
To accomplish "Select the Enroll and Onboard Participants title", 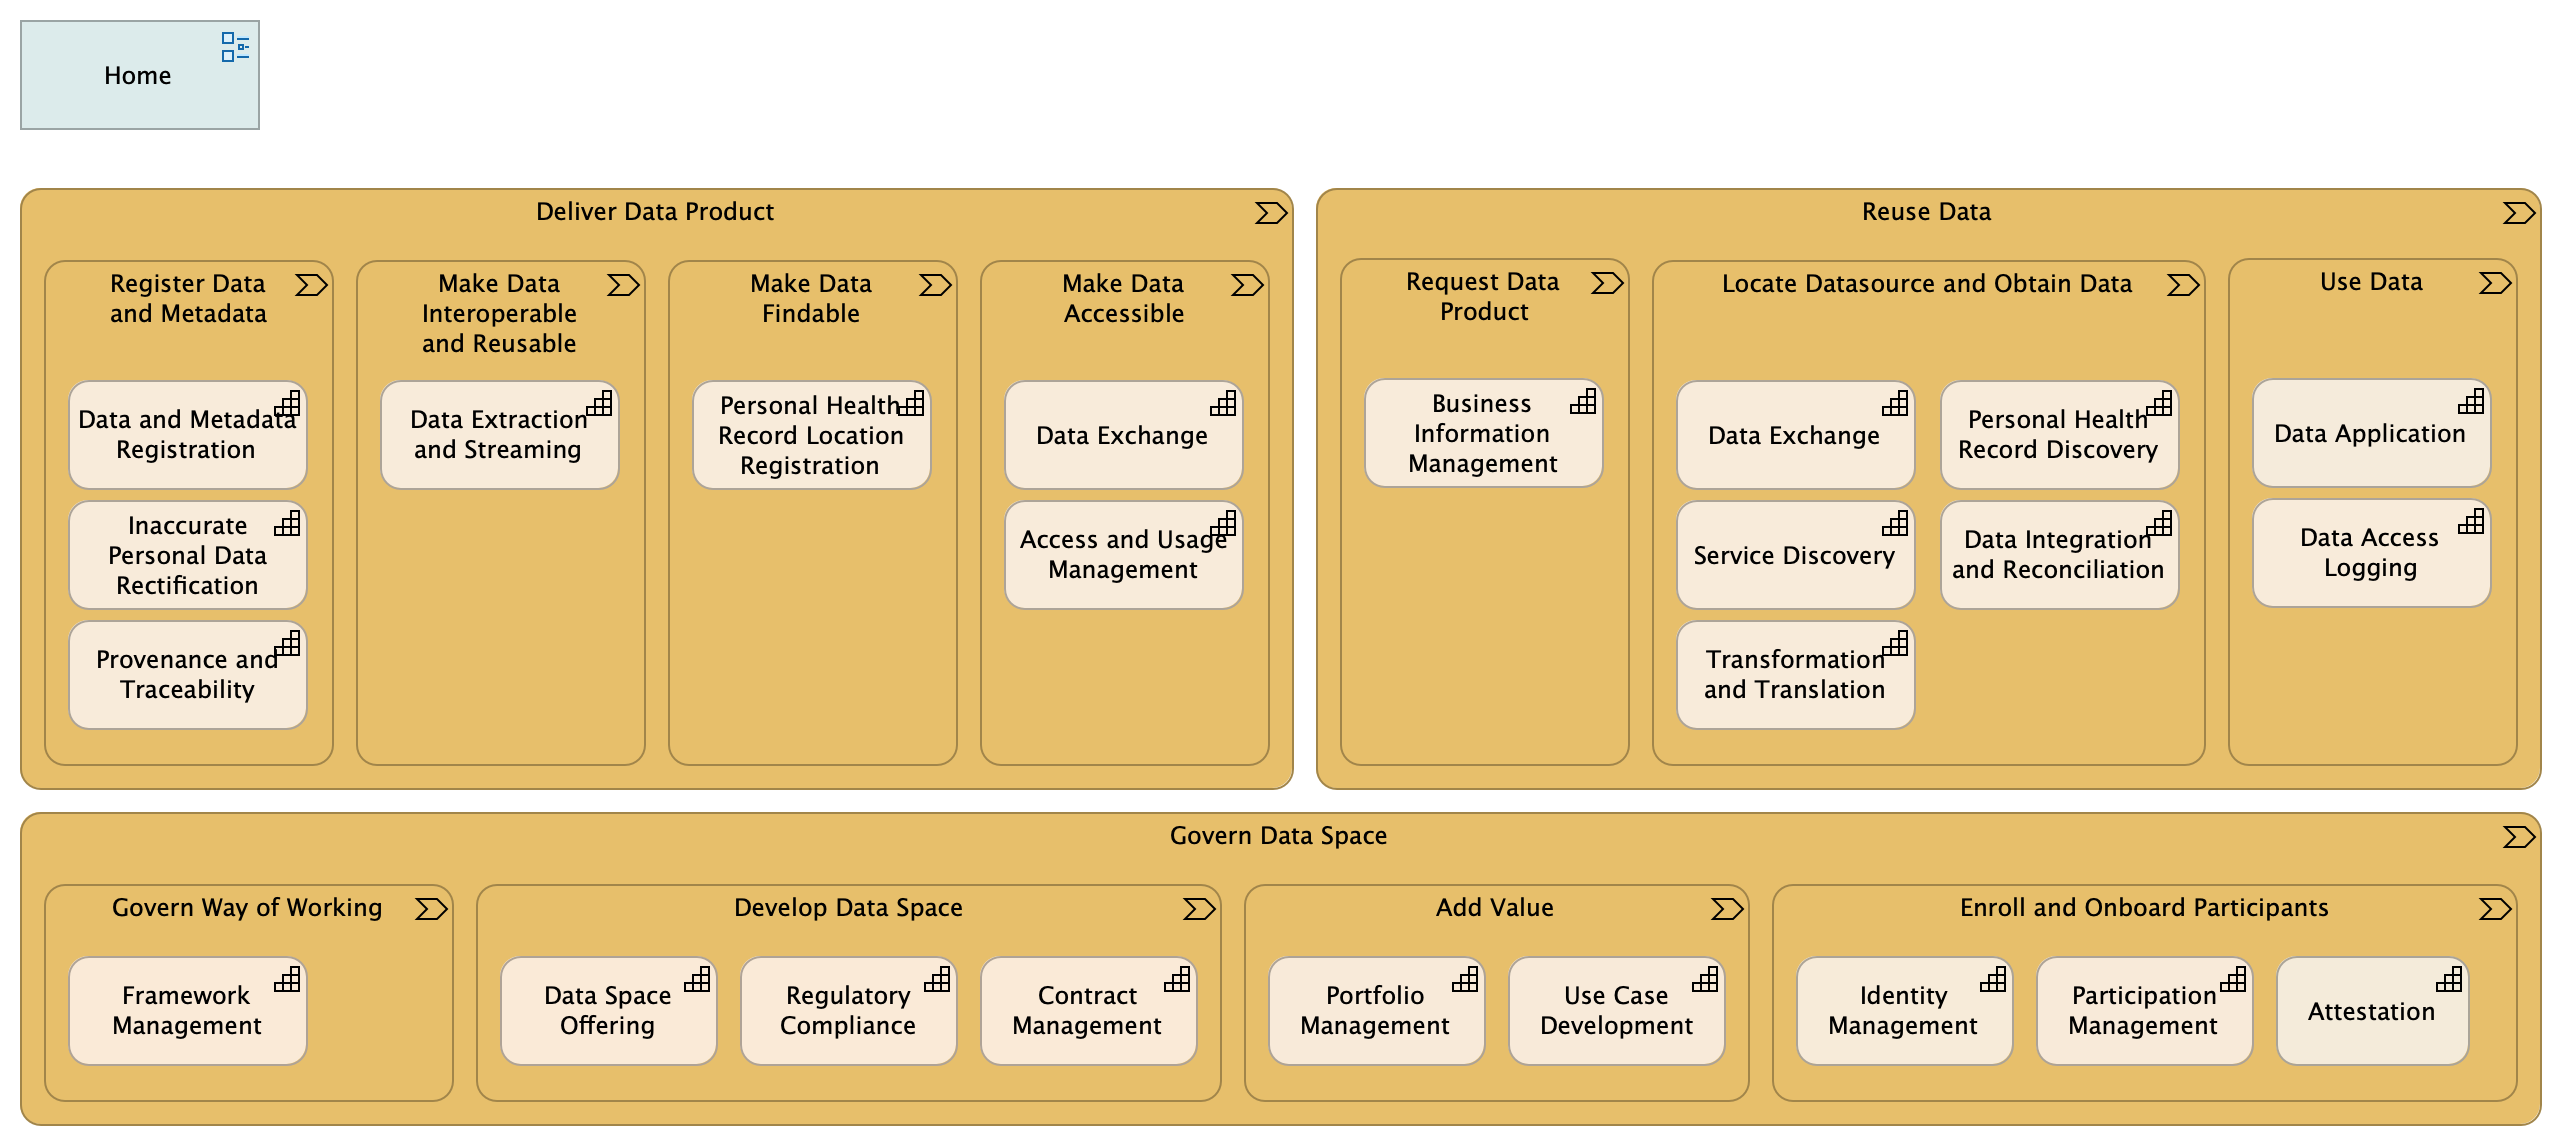I will click(x=2143, y=908).
